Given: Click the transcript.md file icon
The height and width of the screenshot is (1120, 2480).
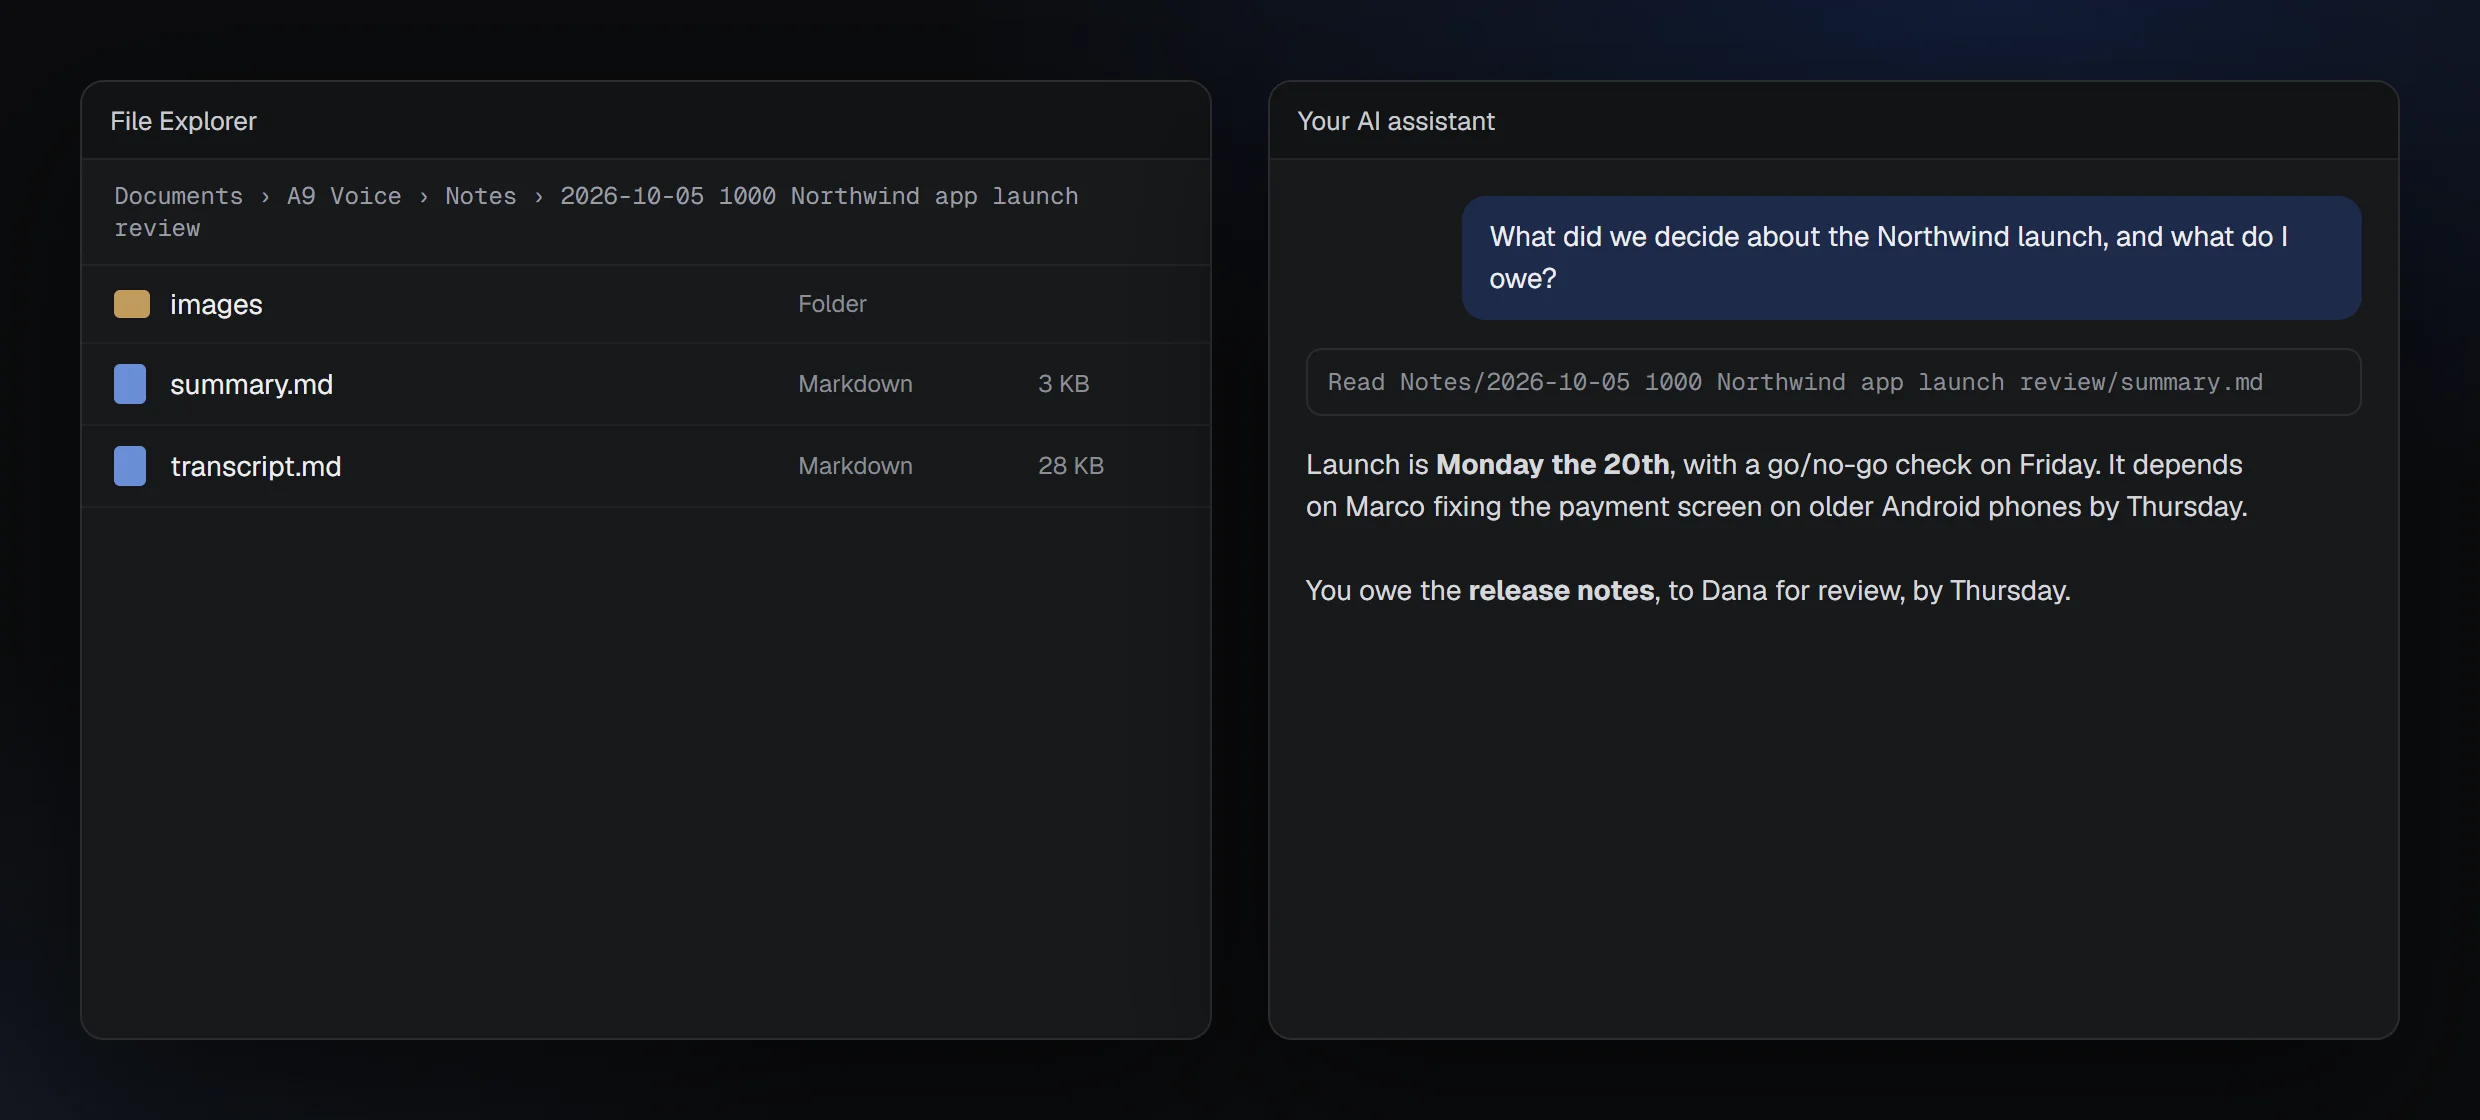Looking at the screenshot, I should 130,466.
